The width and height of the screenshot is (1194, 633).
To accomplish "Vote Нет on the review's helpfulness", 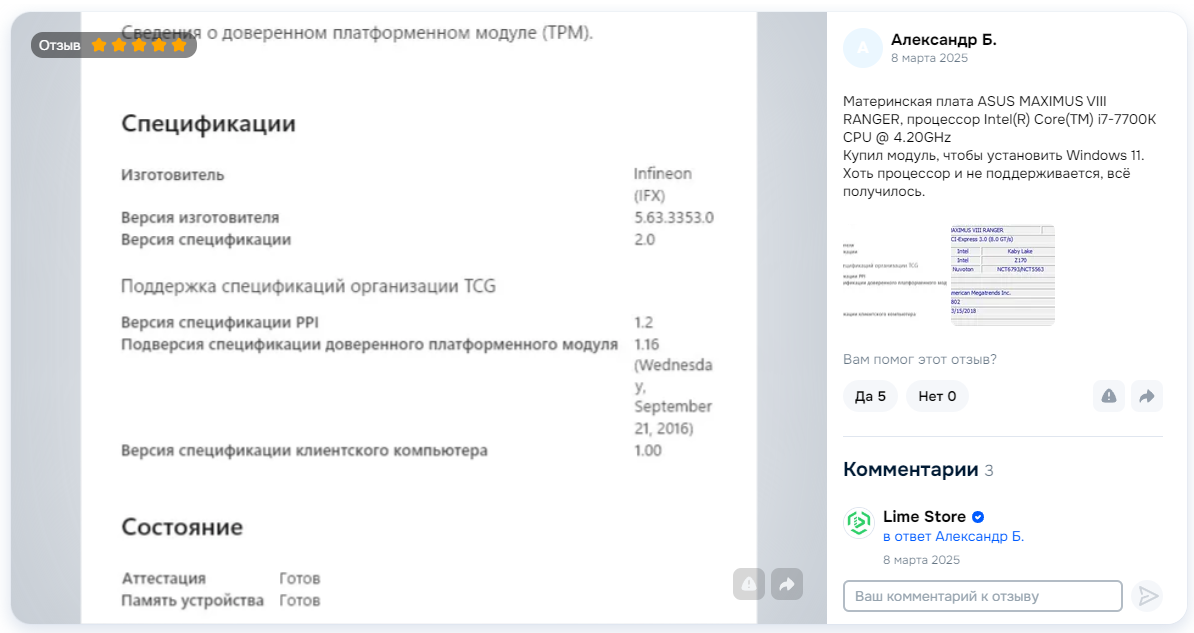I will (937, 396).
